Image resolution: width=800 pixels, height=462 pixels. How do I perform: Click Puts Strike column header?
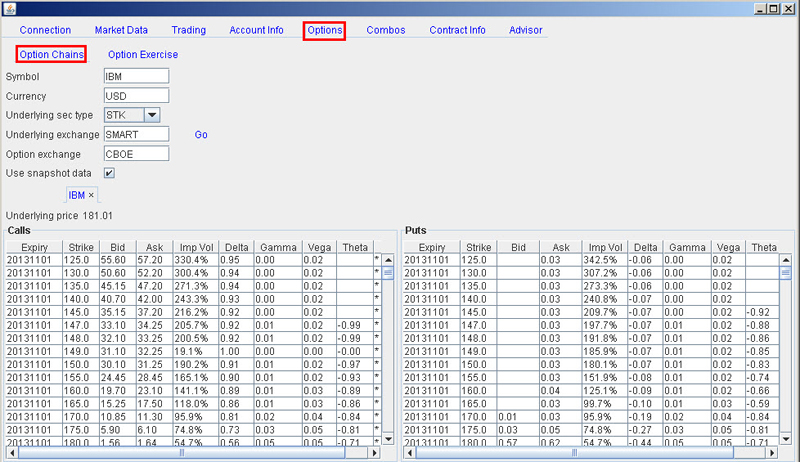click(478, 247)
